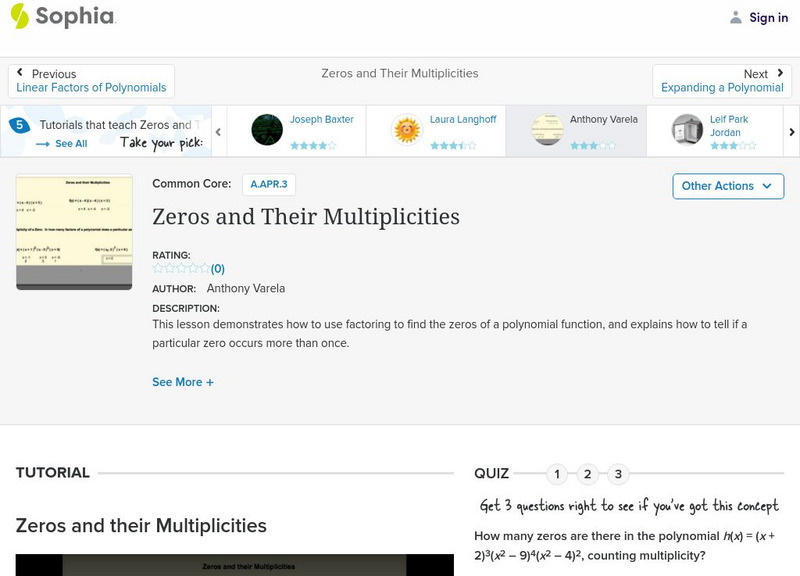Open the A.APR.3 Common Core tag
This screenshot has height=576, width=800.
coord(269,184)
